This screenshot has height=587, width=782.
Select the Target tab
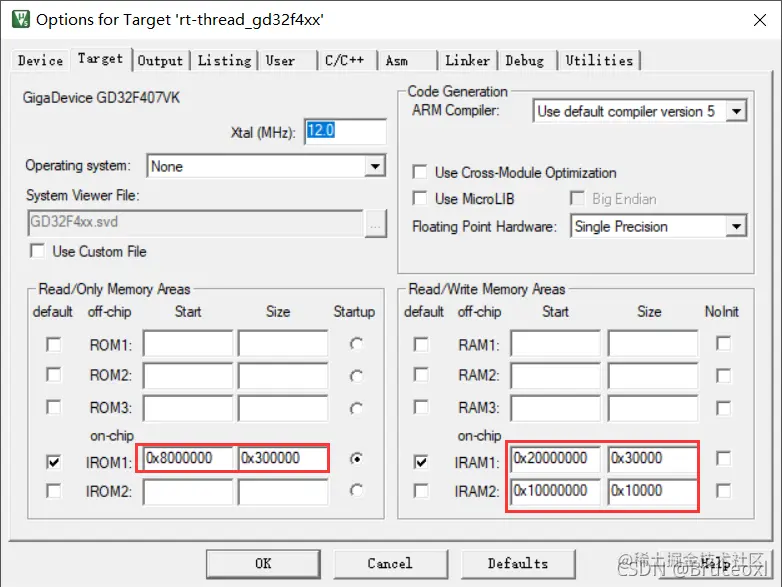point(100,59)
